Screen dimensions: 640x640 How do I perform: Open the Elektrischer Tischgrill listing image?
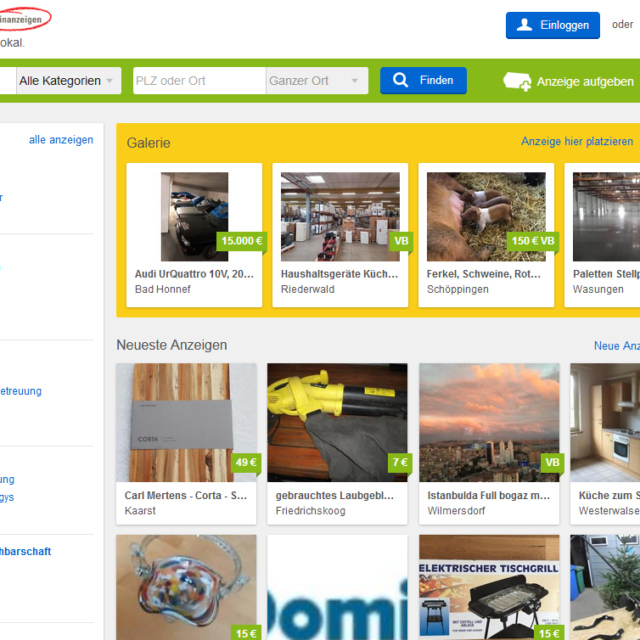coord(489,587)
